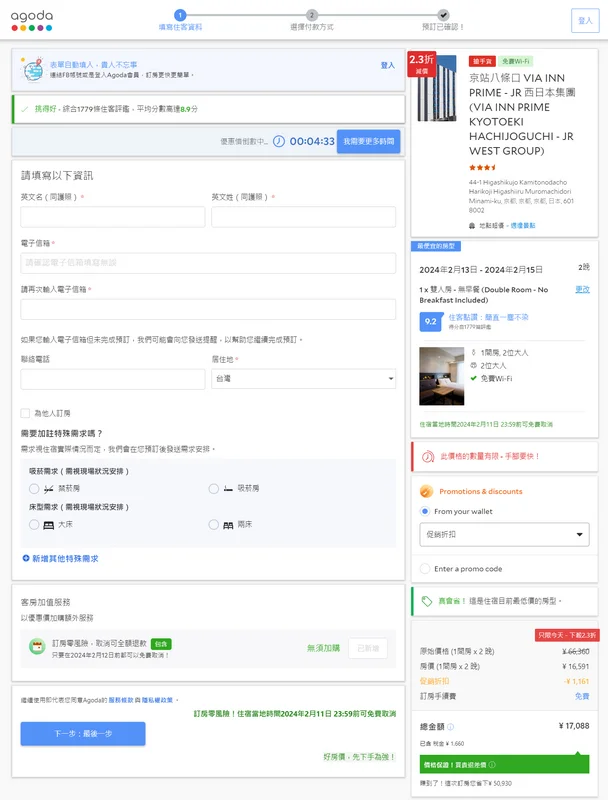Select the 兩床 radio button

(214, 524)
